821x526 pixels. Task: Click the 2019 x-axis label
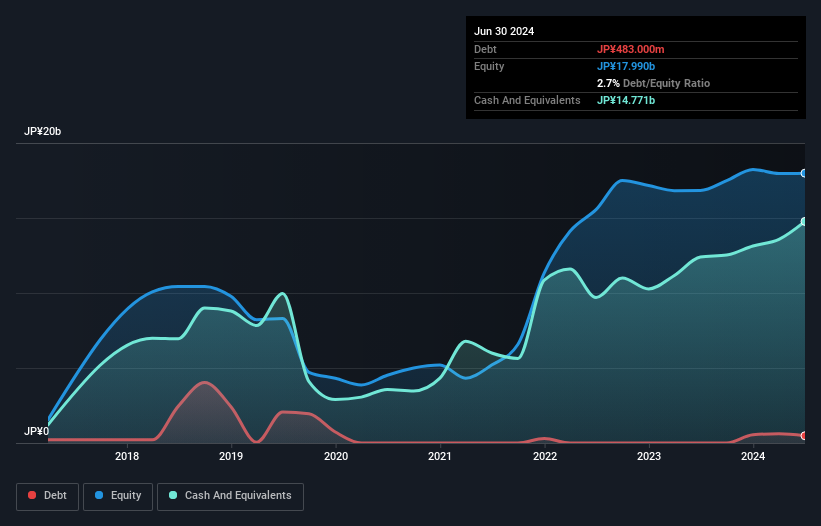click(231, 456)
